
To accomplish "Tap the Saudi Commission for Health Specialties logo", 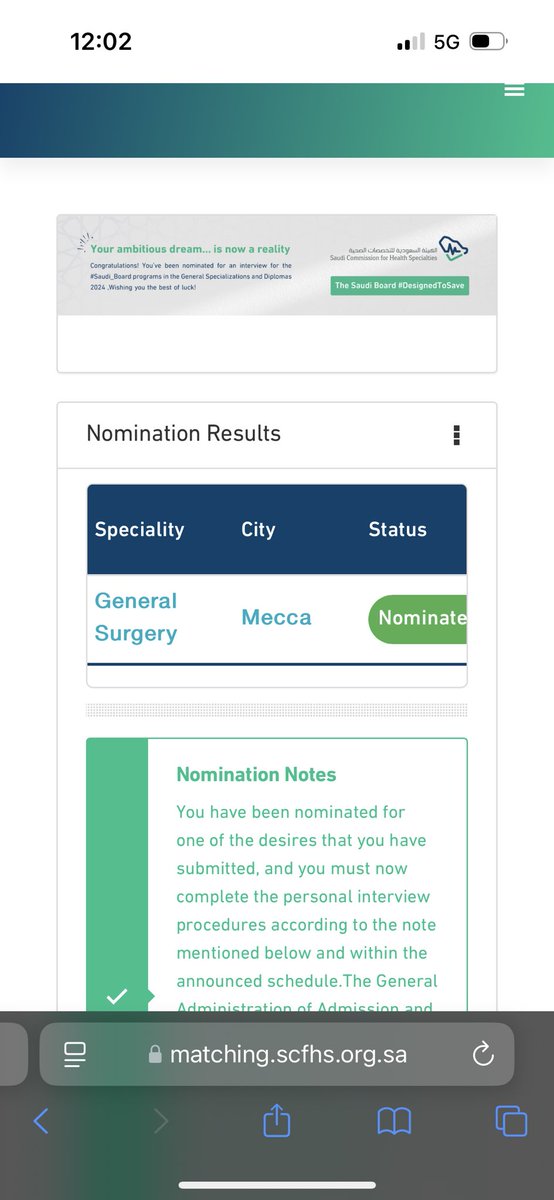I will (x=400, y=250).
